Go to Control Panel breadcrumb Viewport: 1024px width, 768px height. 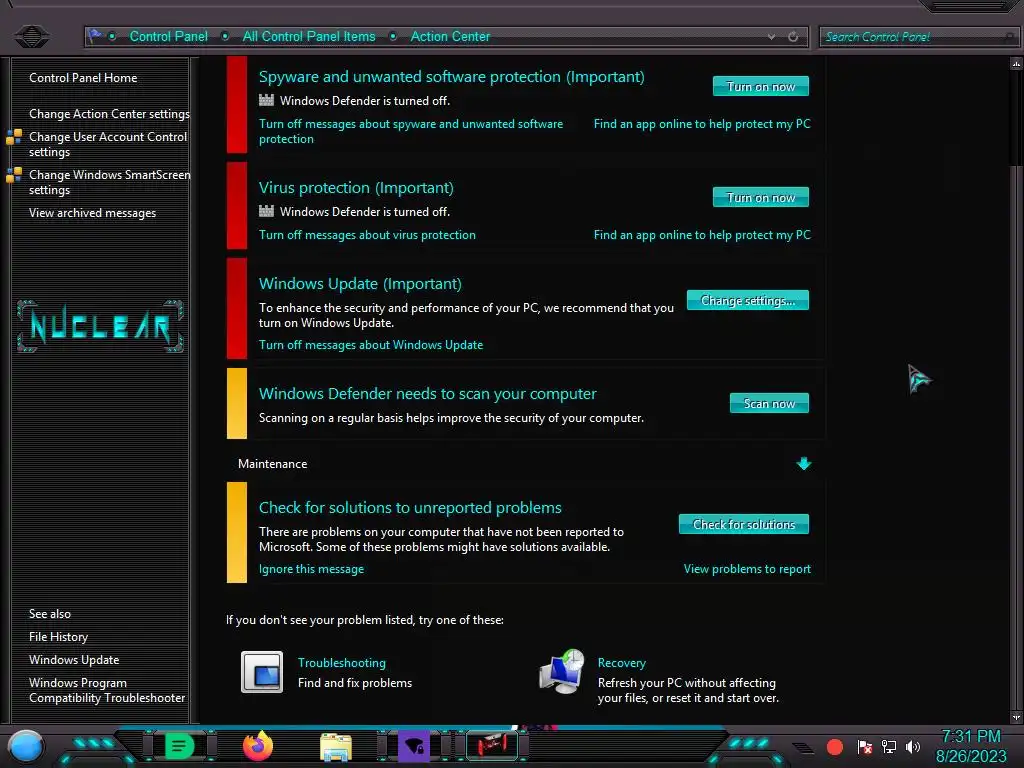[x=168, y=37]
